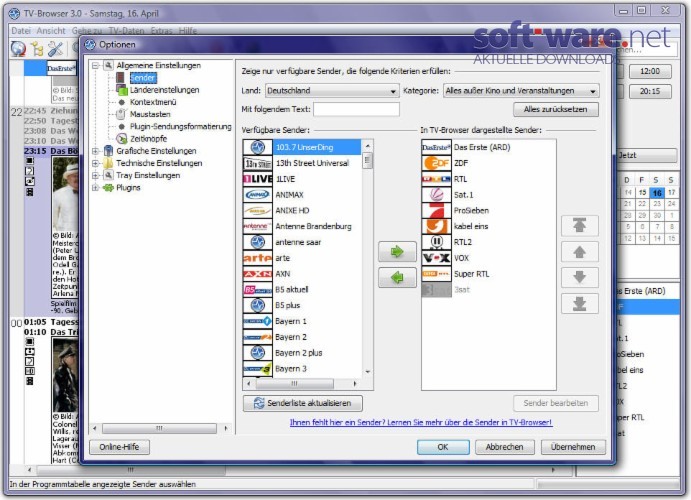Click the green right-arrow add-channel button

coord(397,252)
